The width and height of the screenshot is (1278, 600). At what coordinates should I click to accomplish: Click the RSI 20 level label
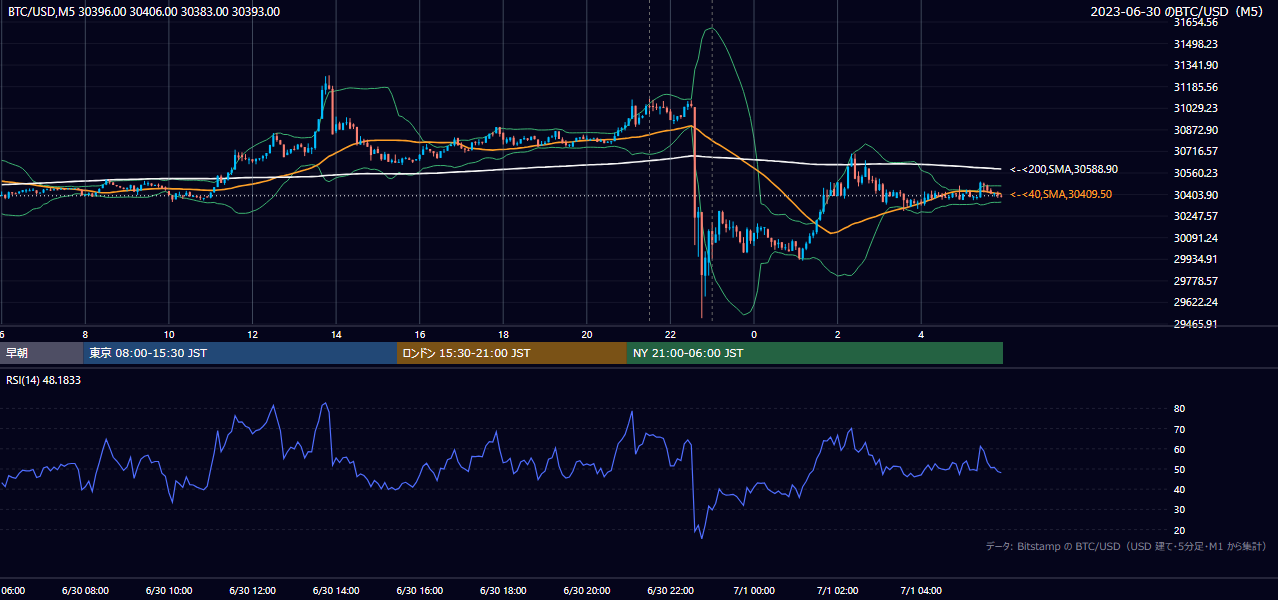1179,530
